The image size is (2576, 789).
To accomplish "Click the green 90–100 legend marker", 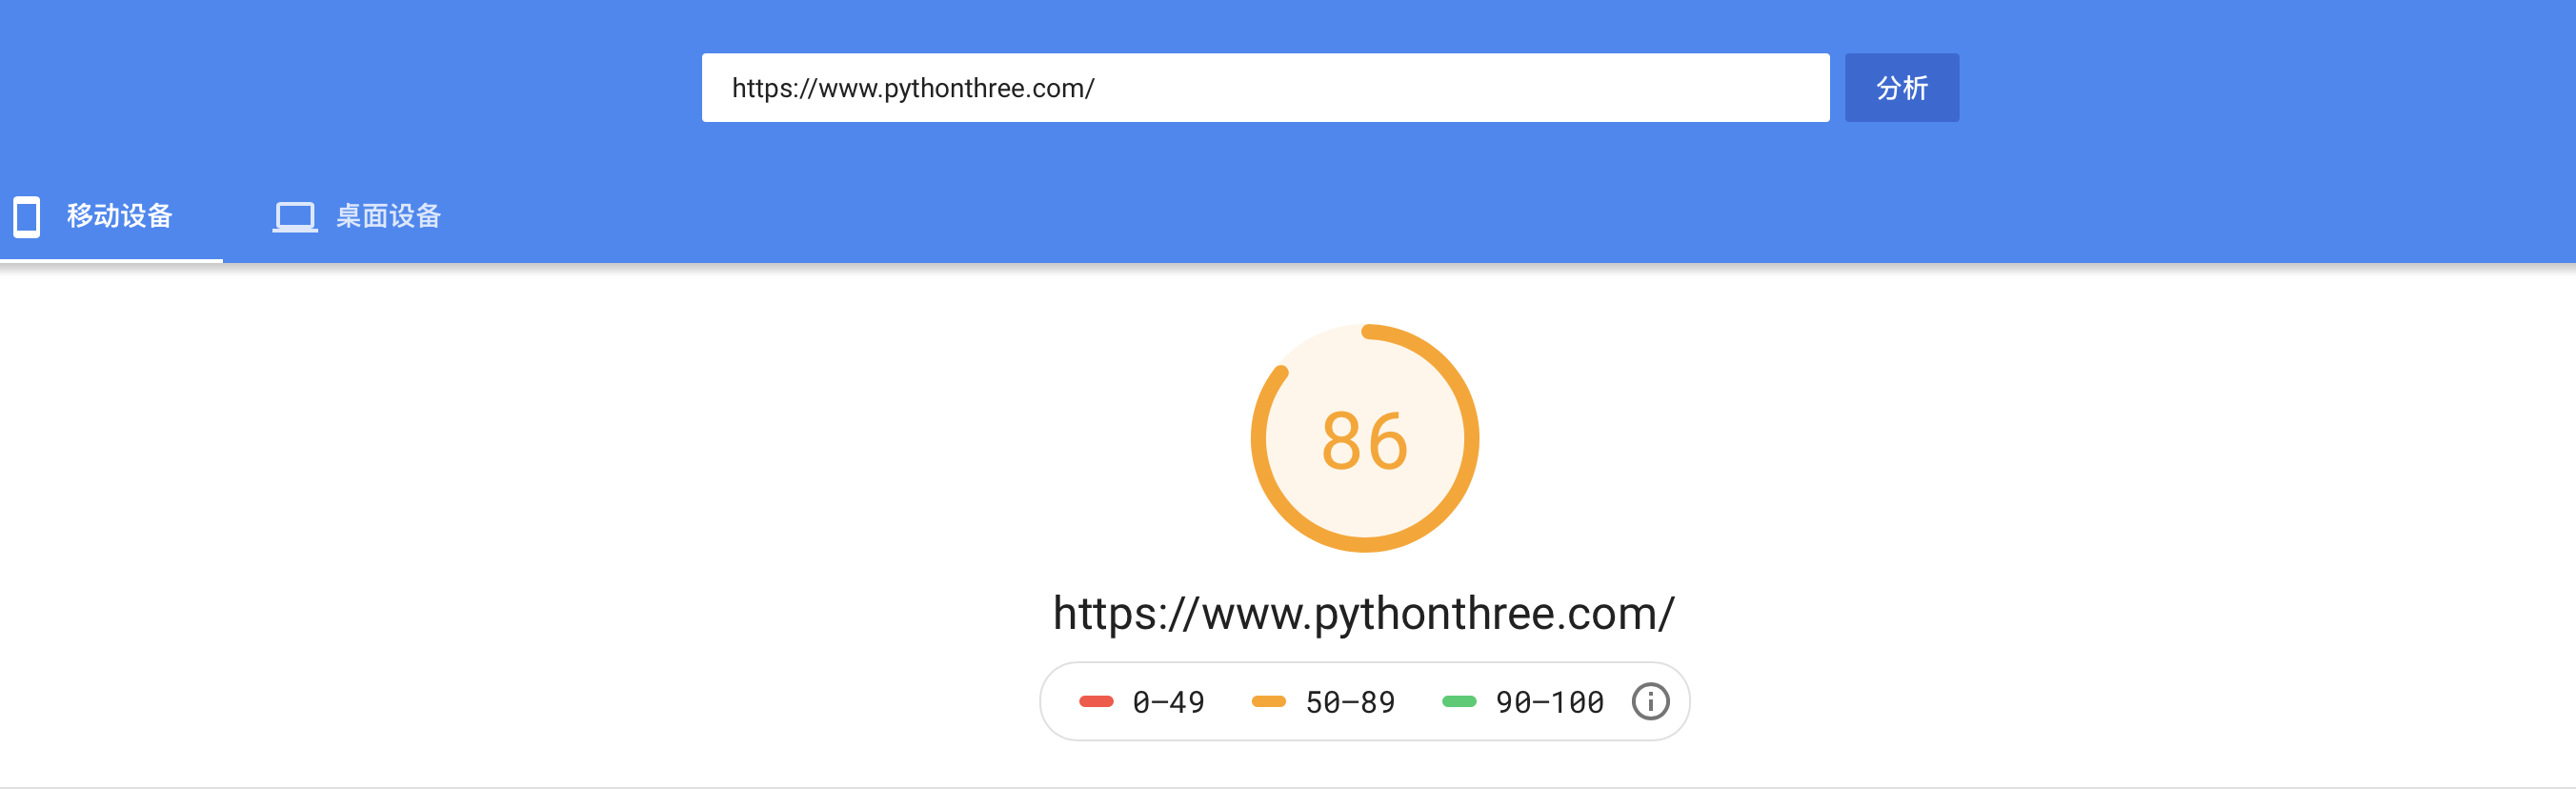I will click(x=1459, y=702).
